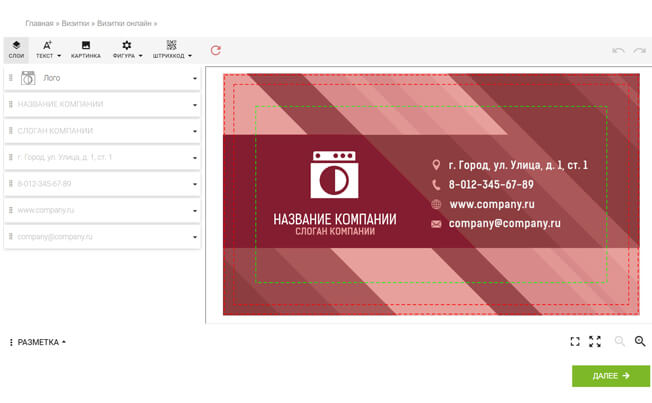652x403 pixels.
Task: Select www.company.ru text on the card
Action: tap(492, 204)
